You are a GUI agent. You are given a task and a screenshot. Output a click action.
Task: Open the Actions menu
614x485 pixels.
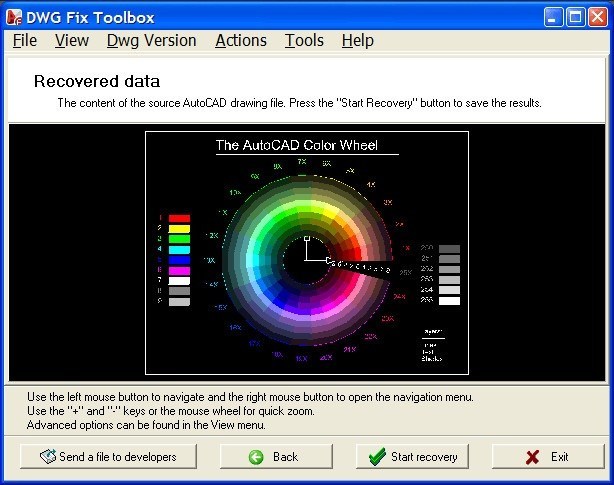click(241, 40)
